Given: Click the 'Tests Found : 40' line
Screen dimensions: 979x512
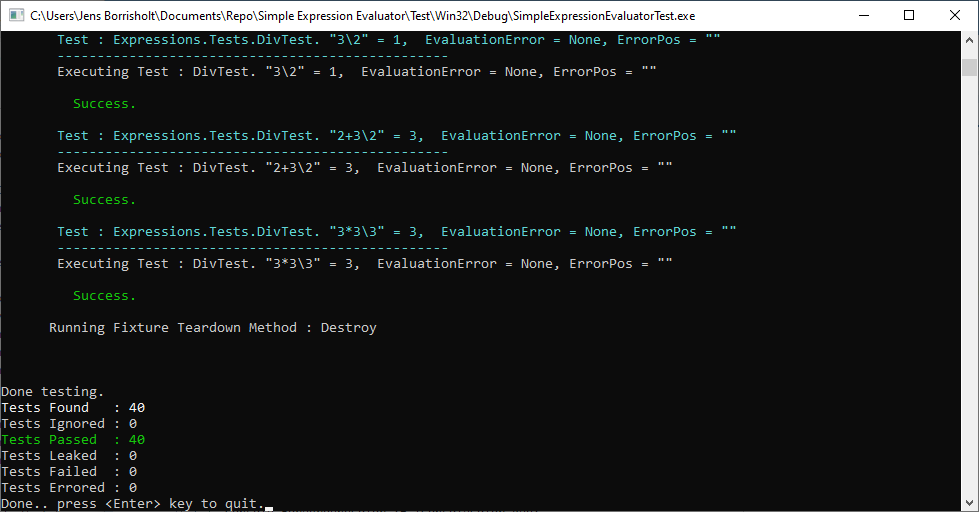Looking at the screenshot, I should (73, 408).
